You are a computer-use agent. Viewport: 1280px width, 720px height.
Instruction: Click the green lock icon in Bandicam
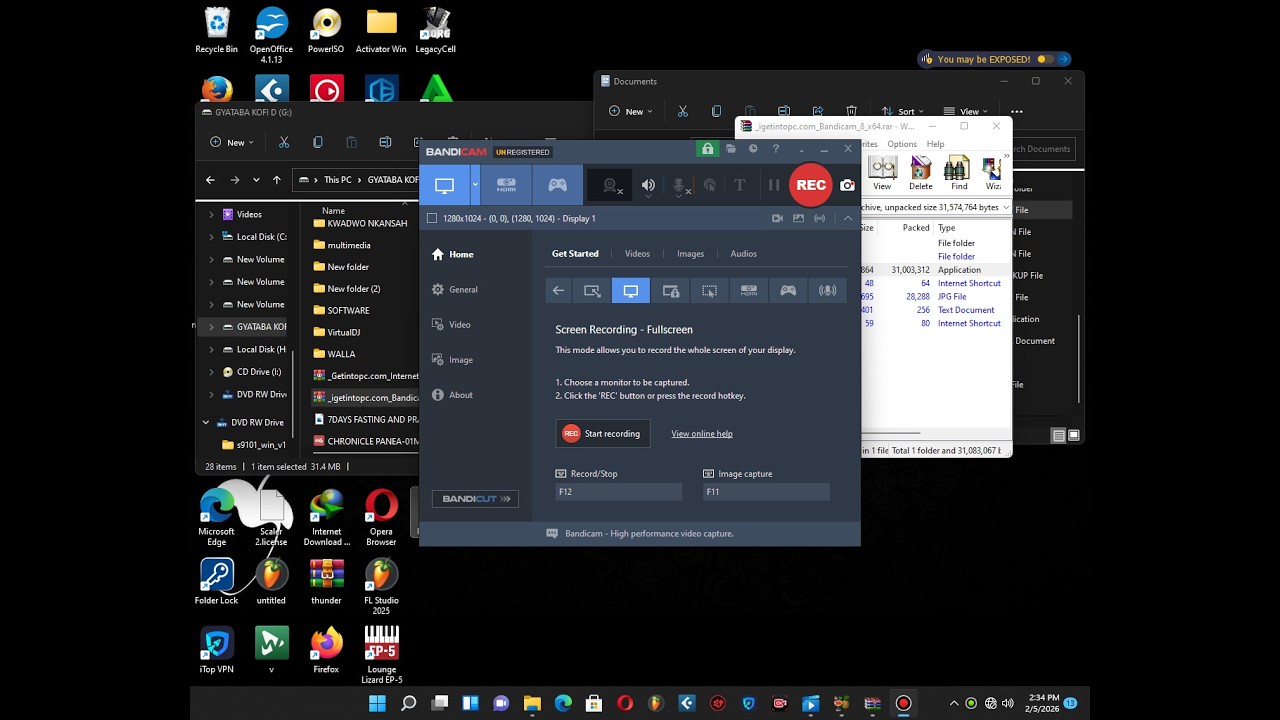coord(708,149)
